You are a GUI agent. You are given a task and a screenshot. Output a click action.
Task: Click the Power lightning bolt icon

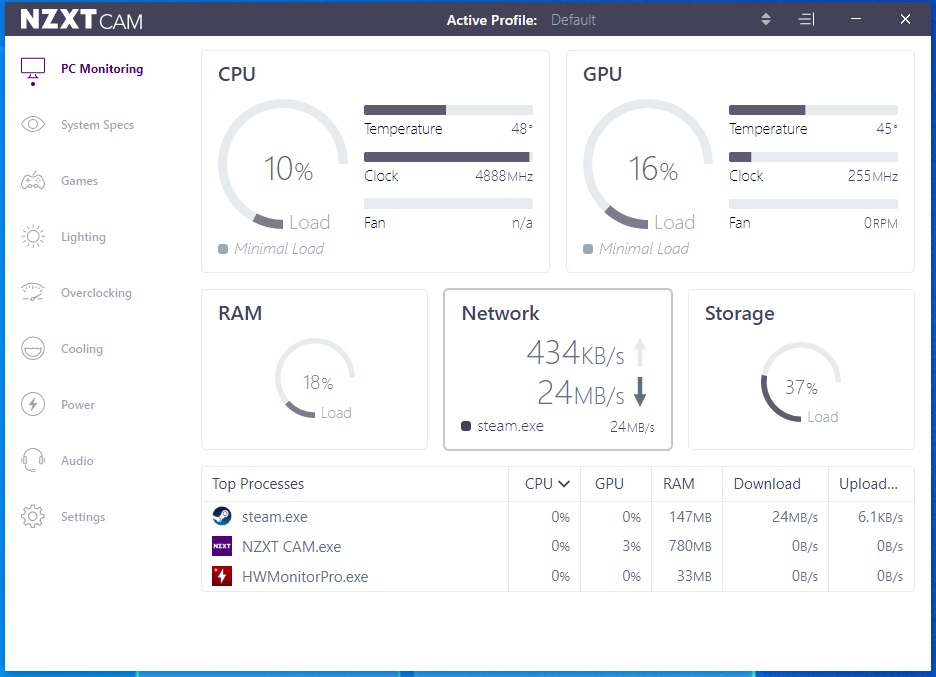pos(33,405)
